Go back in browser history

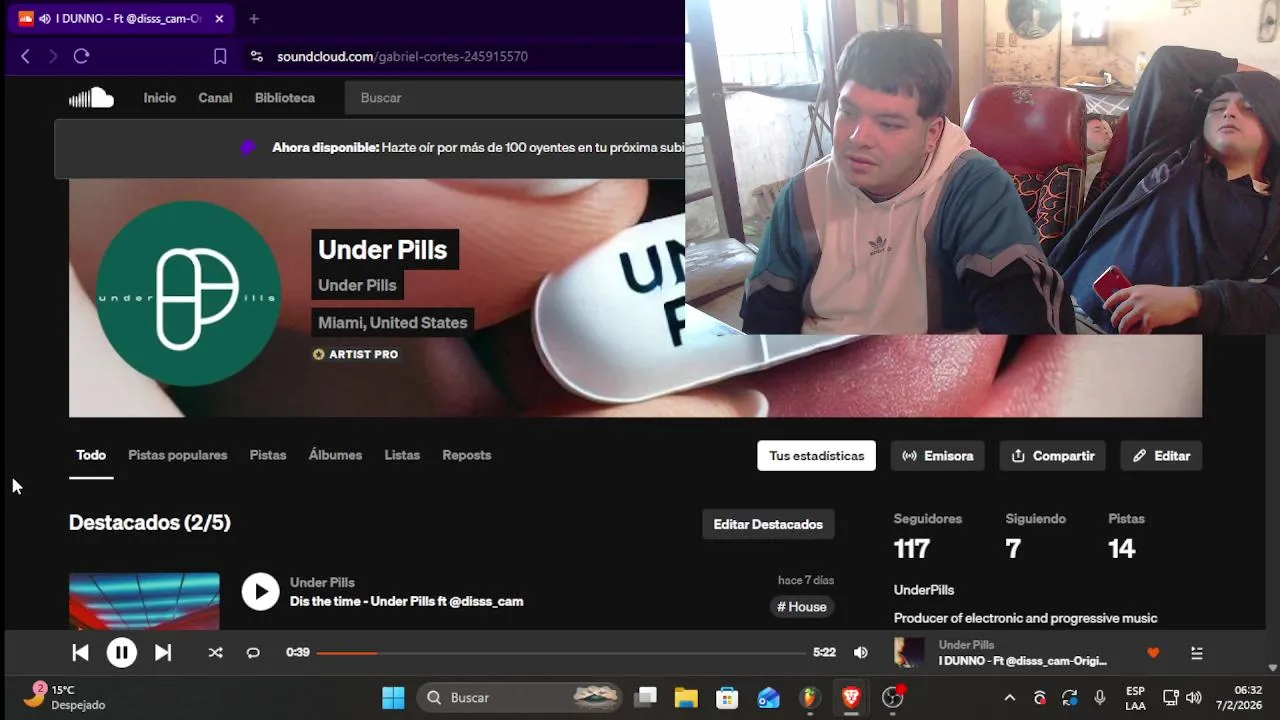point(26,57)
